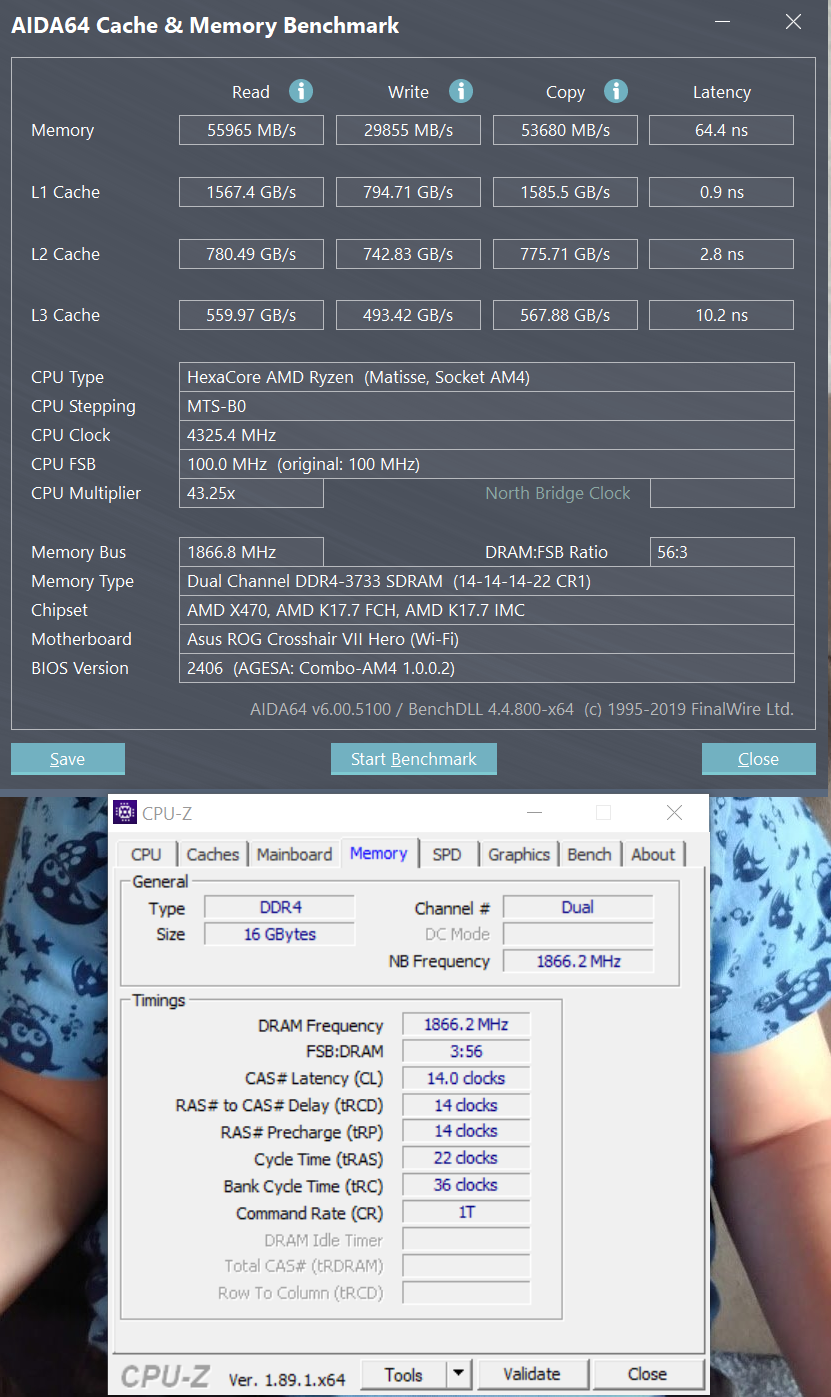The width and height of the screenshot is (831, 1397).
Task: Click the L3 Cache latency 10.2 ns value
Action: pyautogui.click(x=722, y=315)
